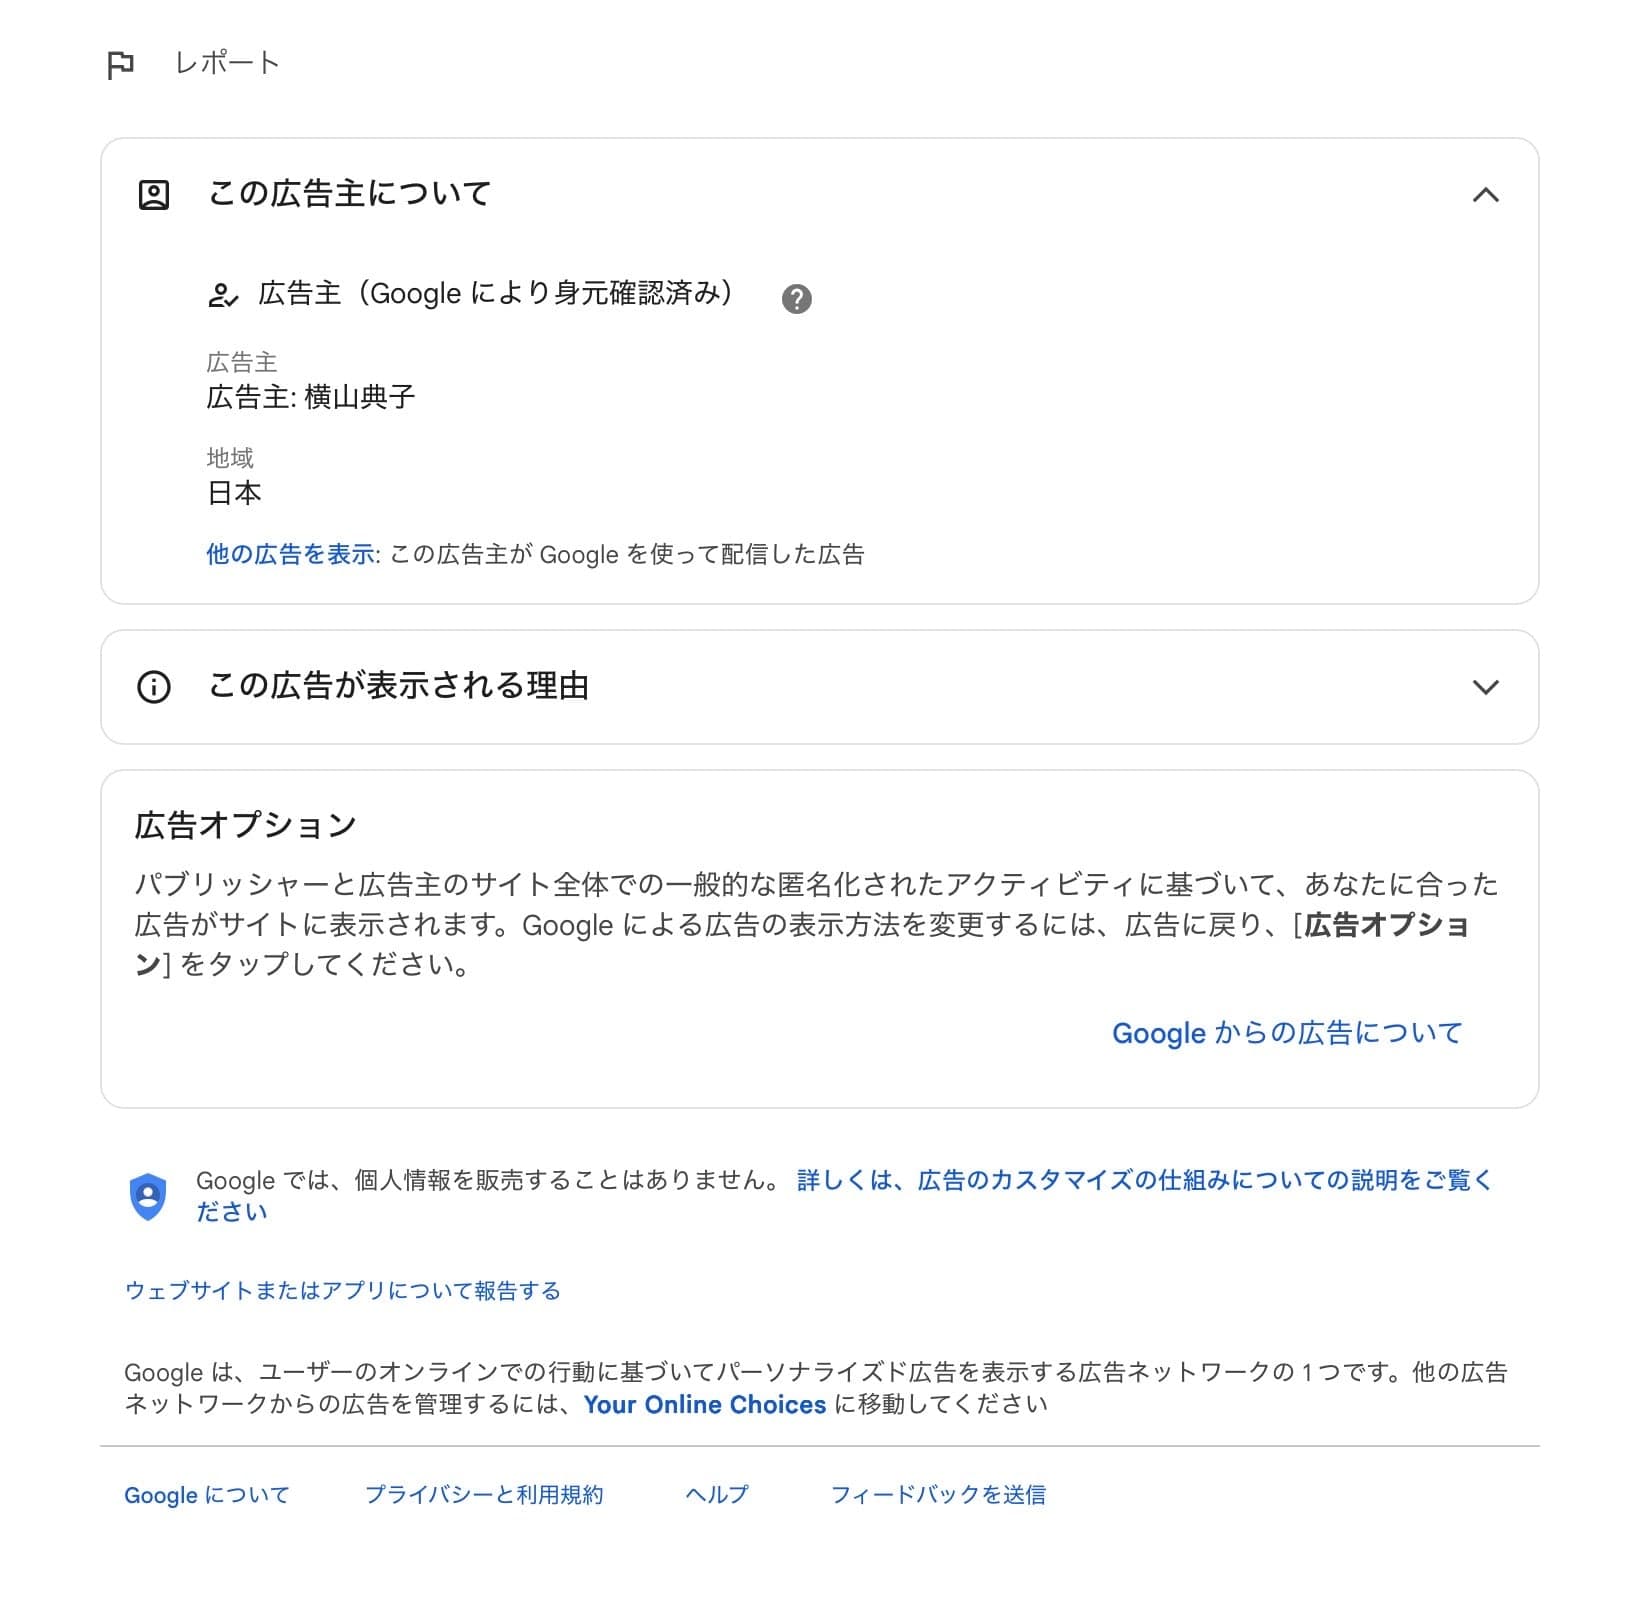Image resolution: width=1640 pixels, height=1597 pixels.
Task: Click the blue privacy shield icon
Action: tap(148, 1196)
